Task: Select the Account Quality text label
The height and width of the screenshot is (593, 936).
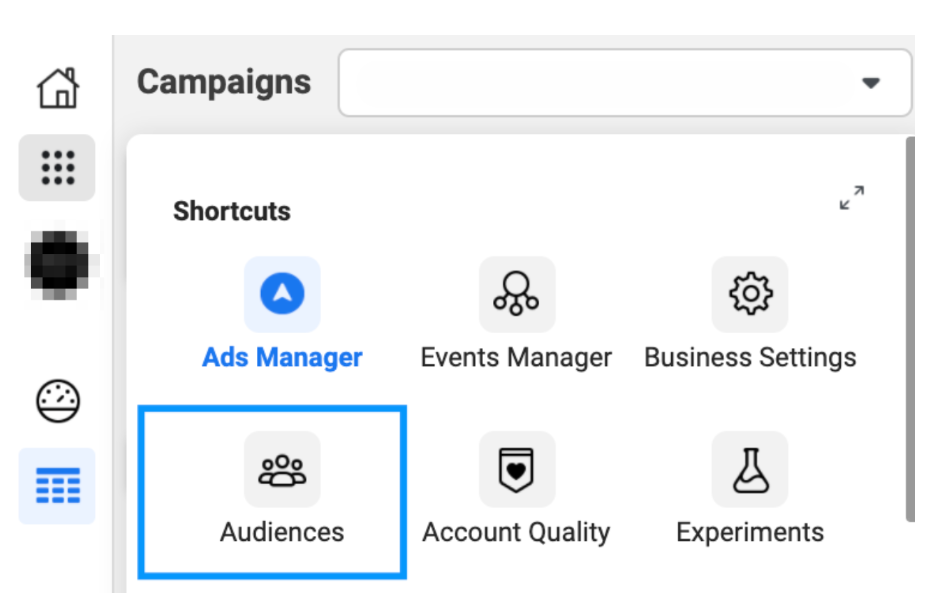Action: (516, 532)
